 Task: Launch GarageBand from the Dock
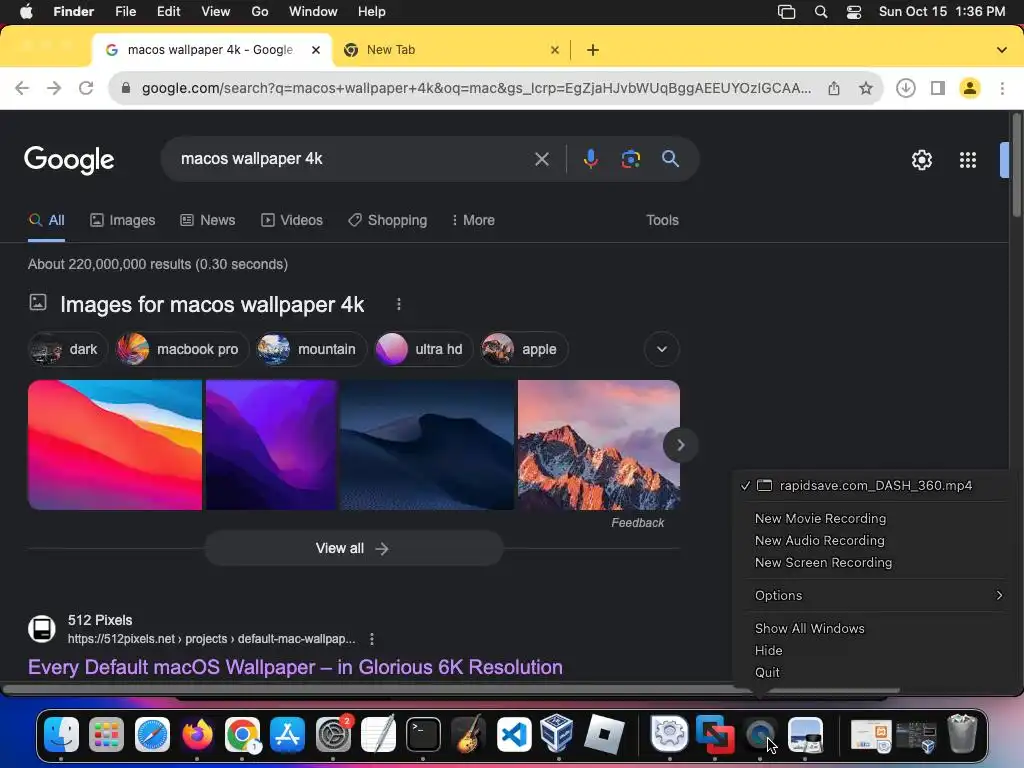pyautogui.click(x=468, y=733)
